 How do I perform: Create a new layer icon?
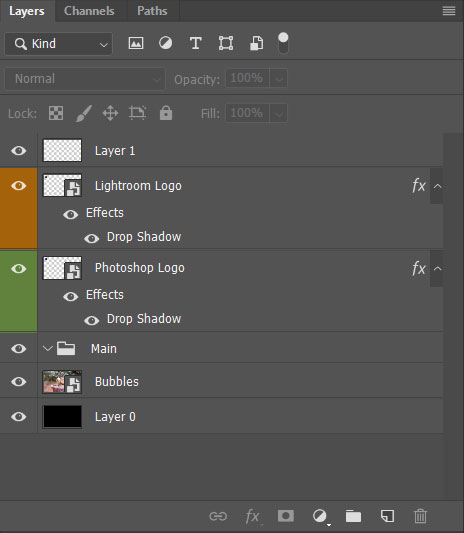[388, 516]
